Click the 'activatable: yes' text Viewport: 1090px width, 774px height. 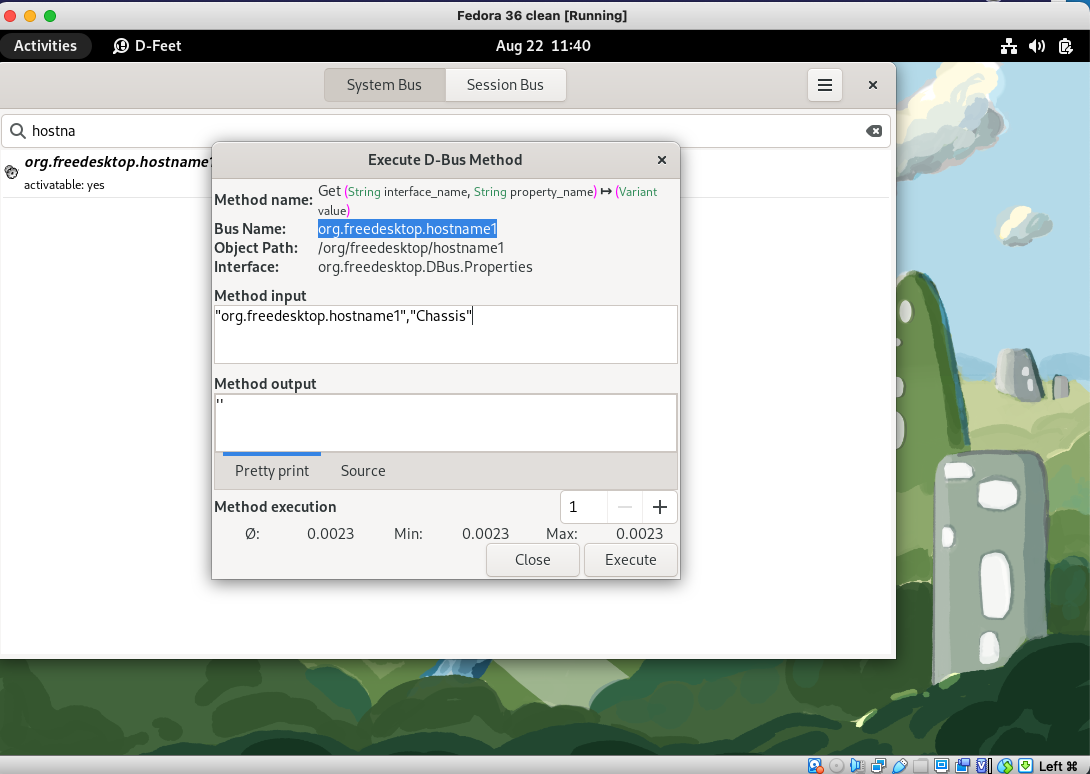[x=64, y=185]
